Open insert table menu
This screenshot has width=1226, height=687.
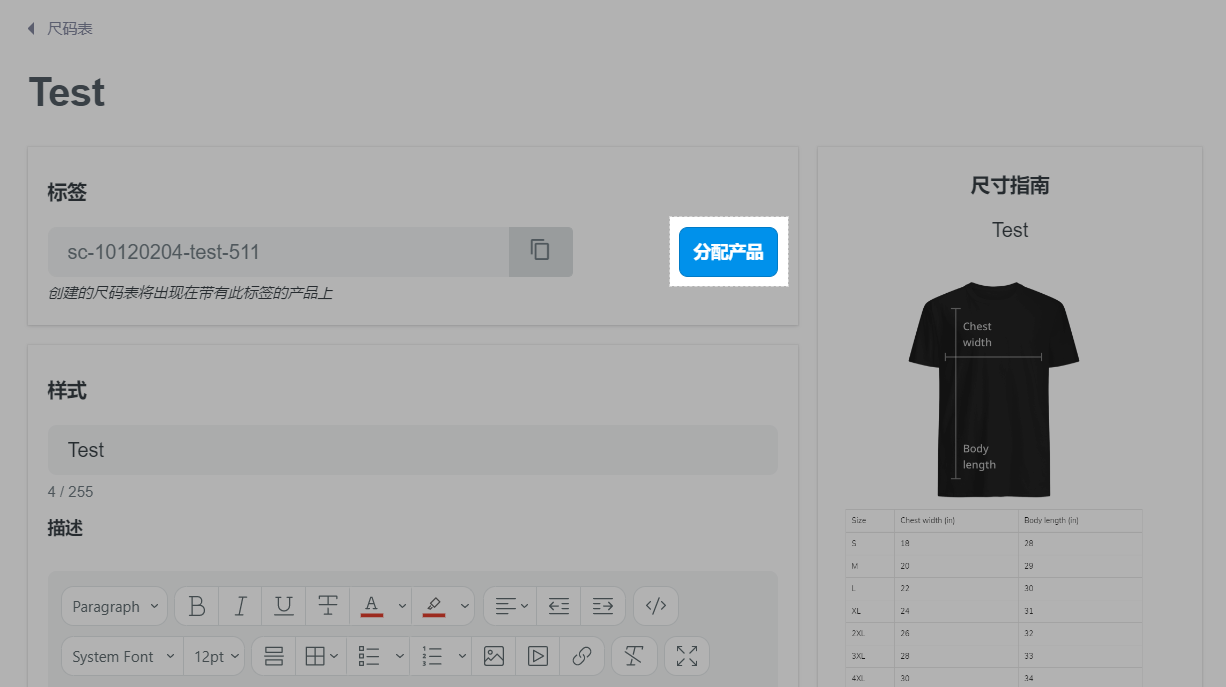click(321, 656)
